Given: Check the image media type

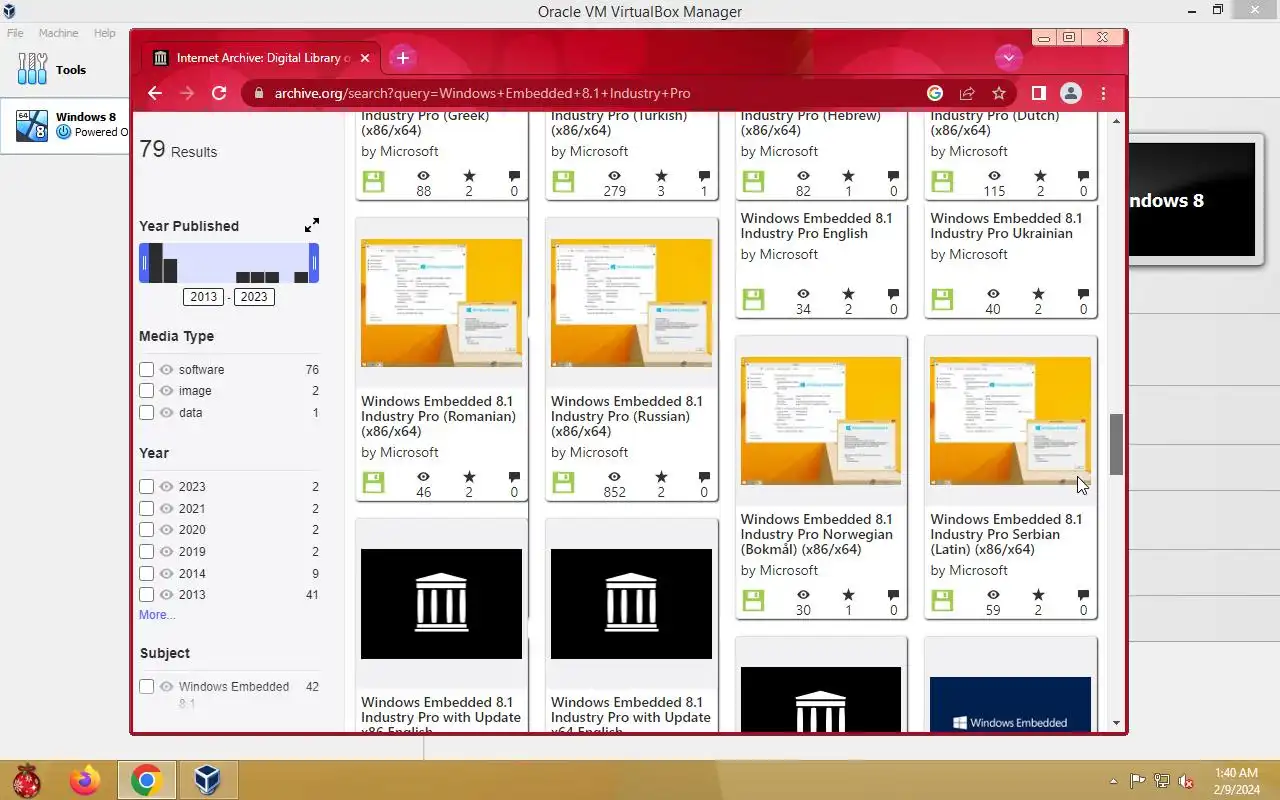Looking at the screenshot, I should coord(147,391).
